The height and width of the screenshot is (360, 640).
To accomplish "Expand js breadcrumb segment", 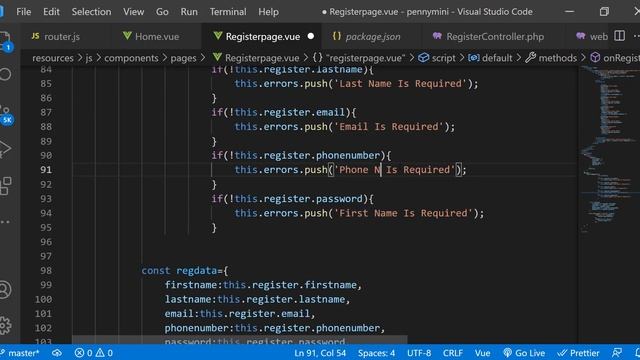I will (89, 58).
